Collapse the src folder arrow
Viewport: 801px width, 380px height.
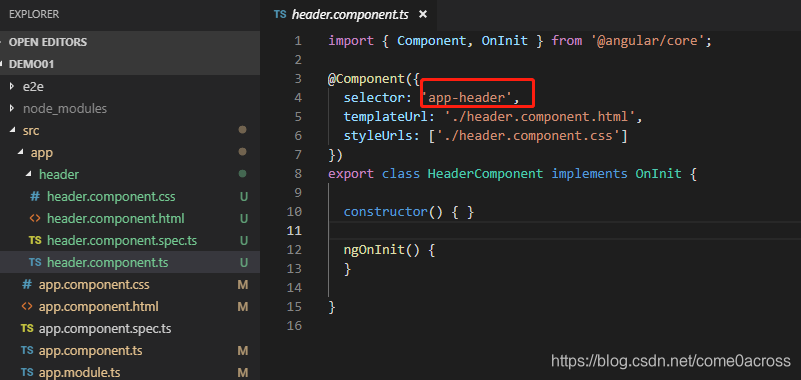[12, 131]
